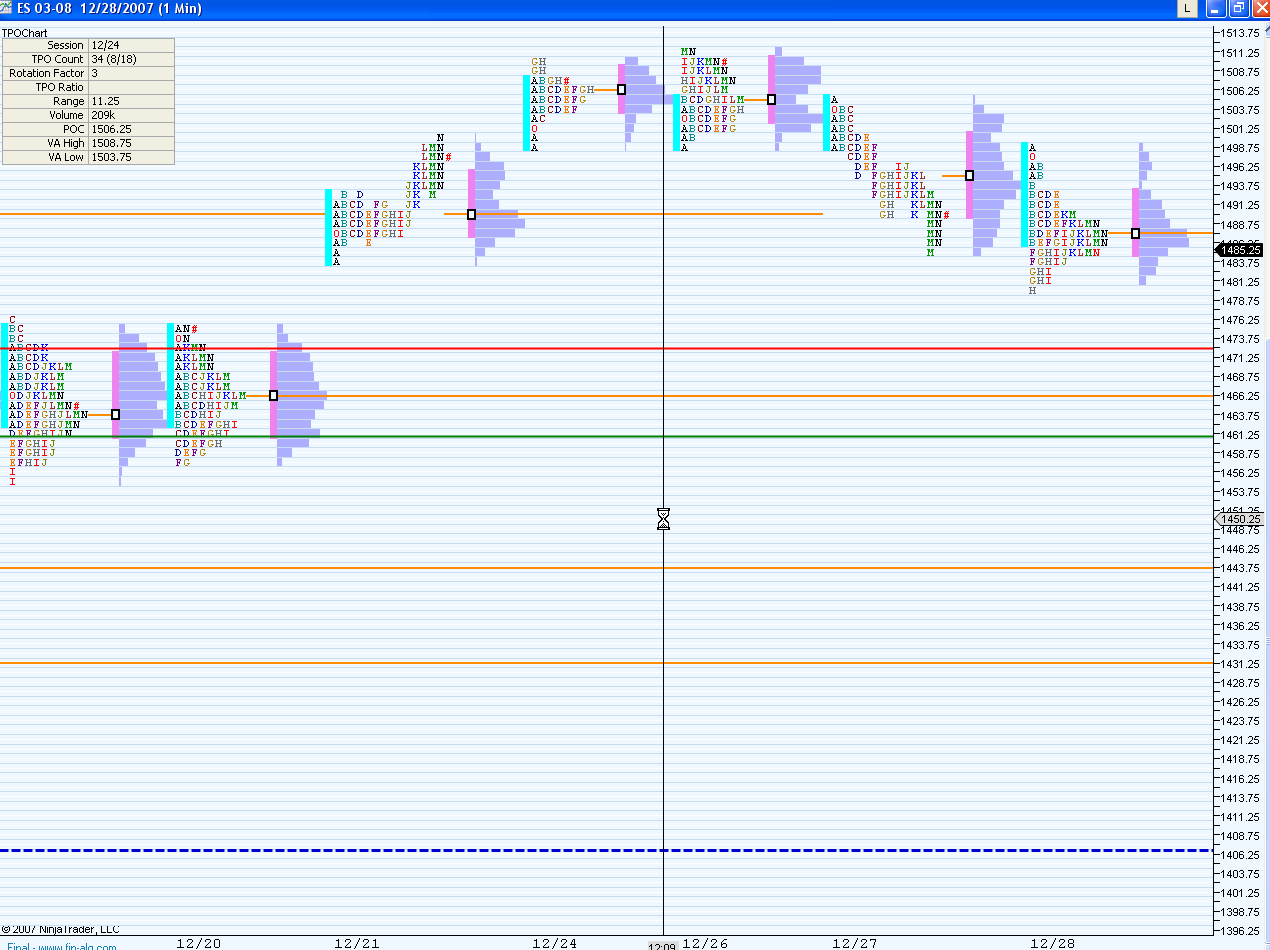1270x950 pixels.
Task: Click the L link button in title bar
Action: (1186, 9)
